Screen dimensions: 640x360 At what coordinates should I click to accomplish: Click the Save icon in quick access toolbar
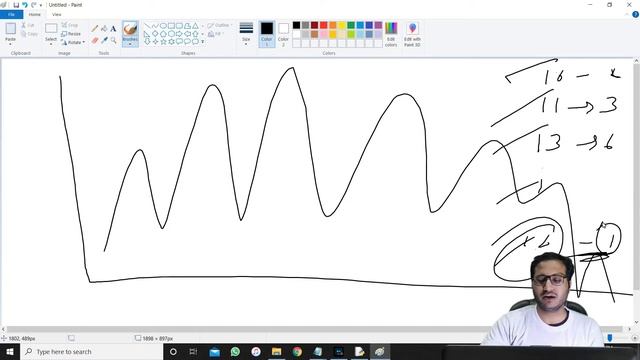pos(16,5)
